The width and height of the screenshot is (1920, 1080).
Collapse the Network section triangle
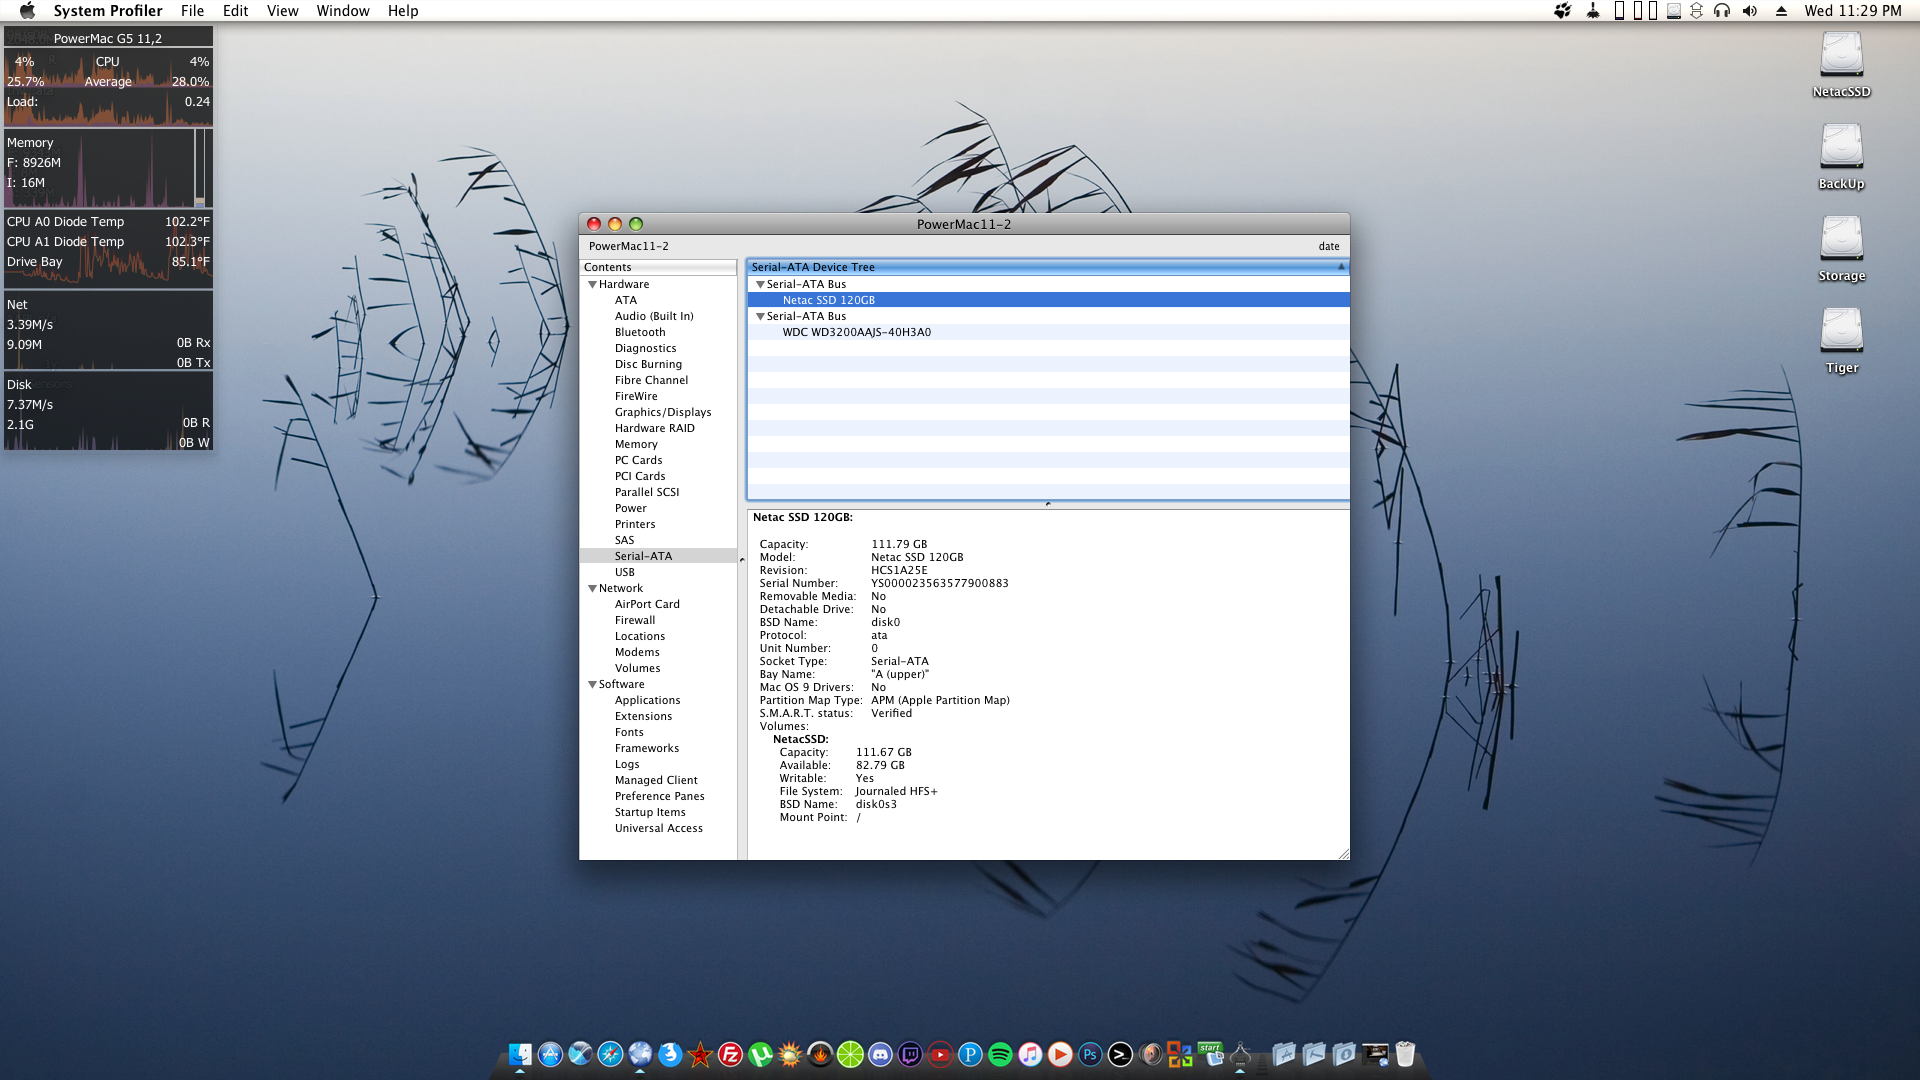pos(592,589)
